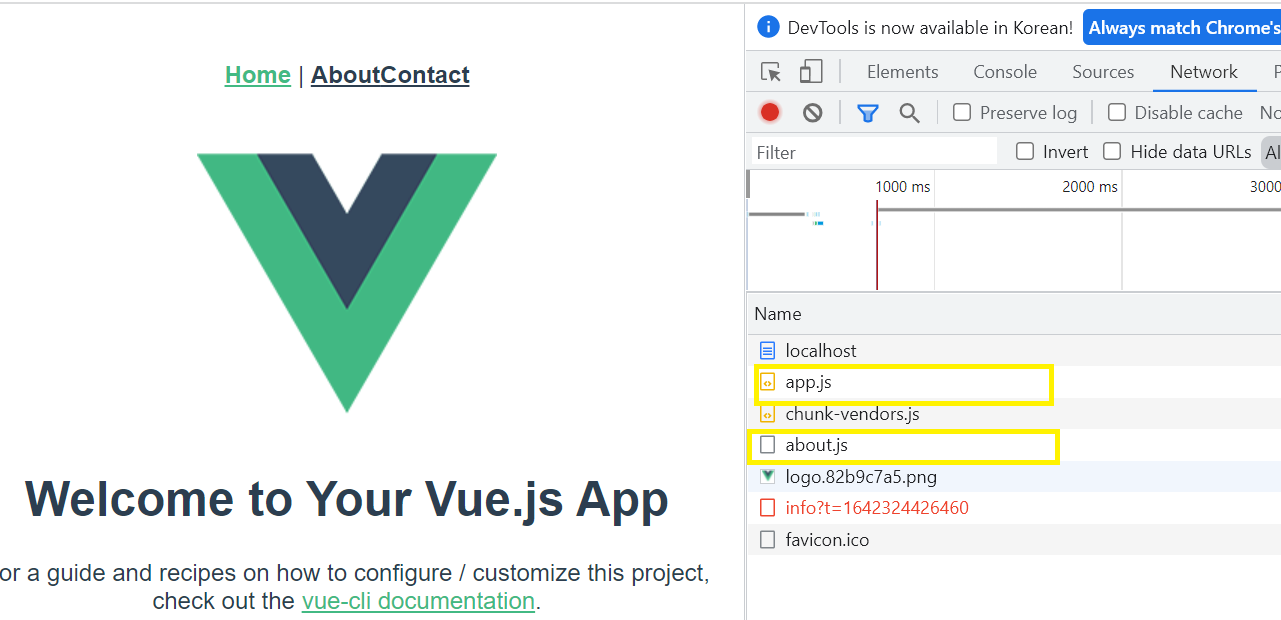Open the Elements tab

tap(902, 72)
